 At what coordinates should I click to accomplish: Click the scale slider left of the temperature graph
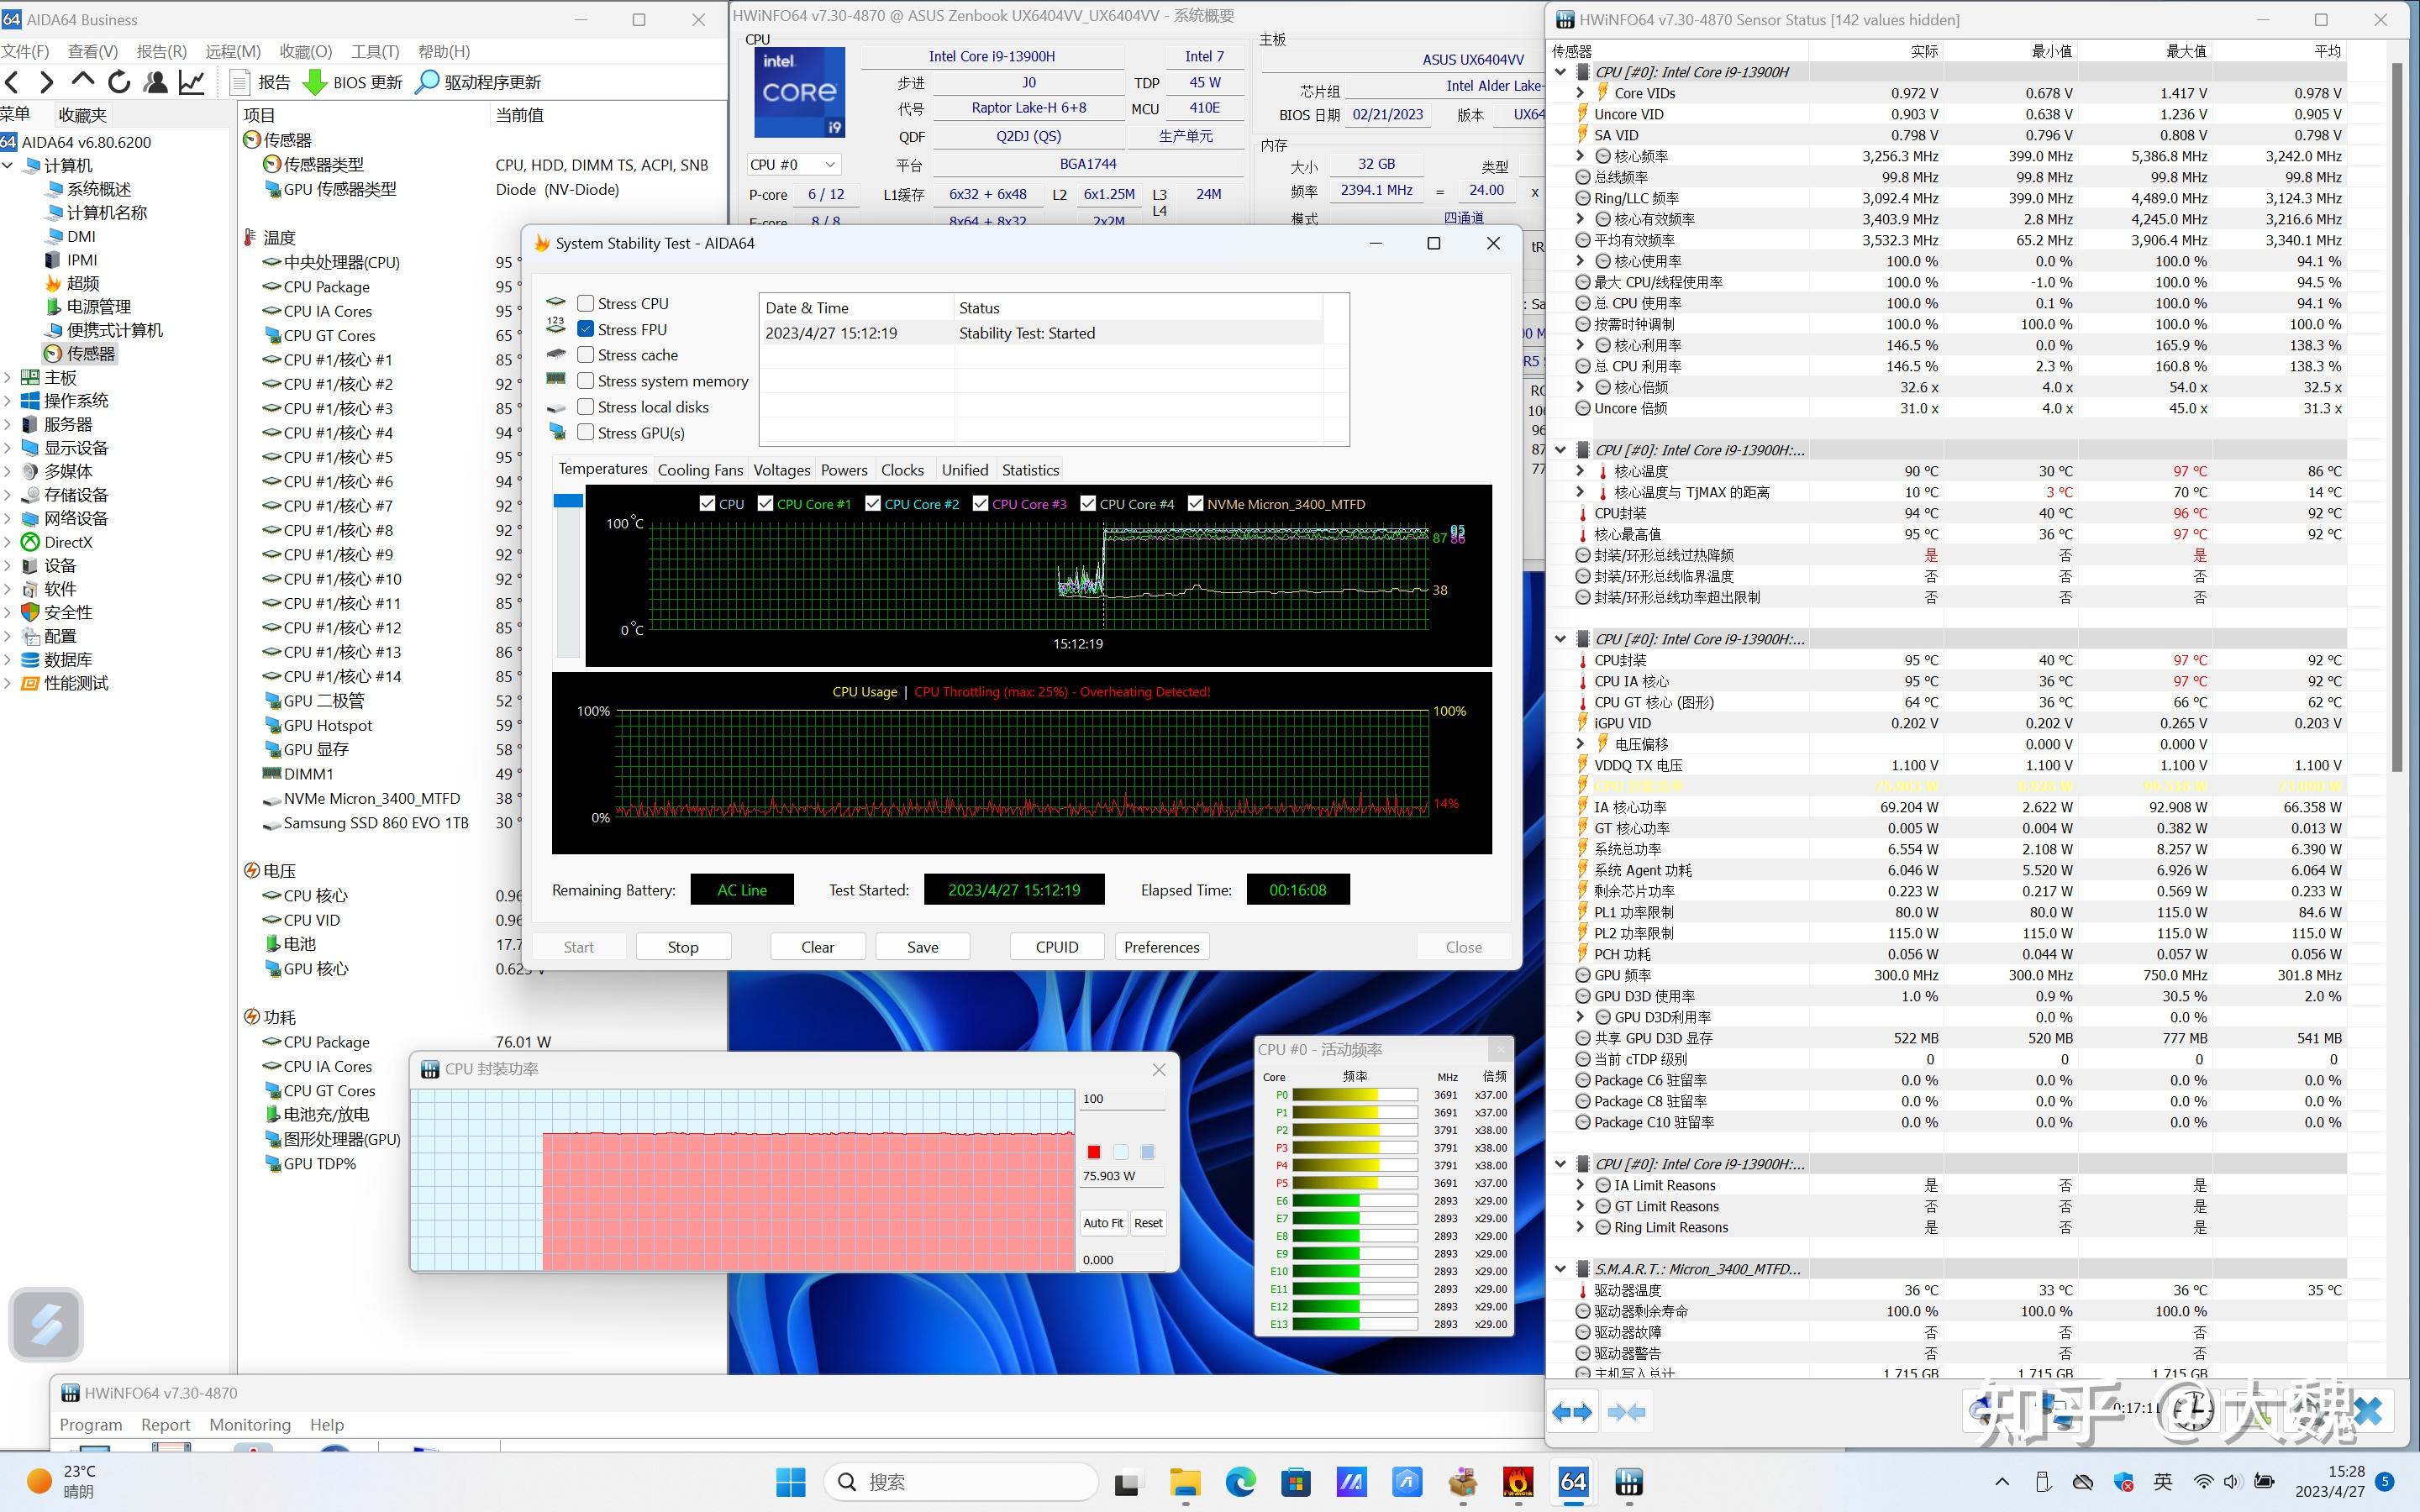point(569,499)
